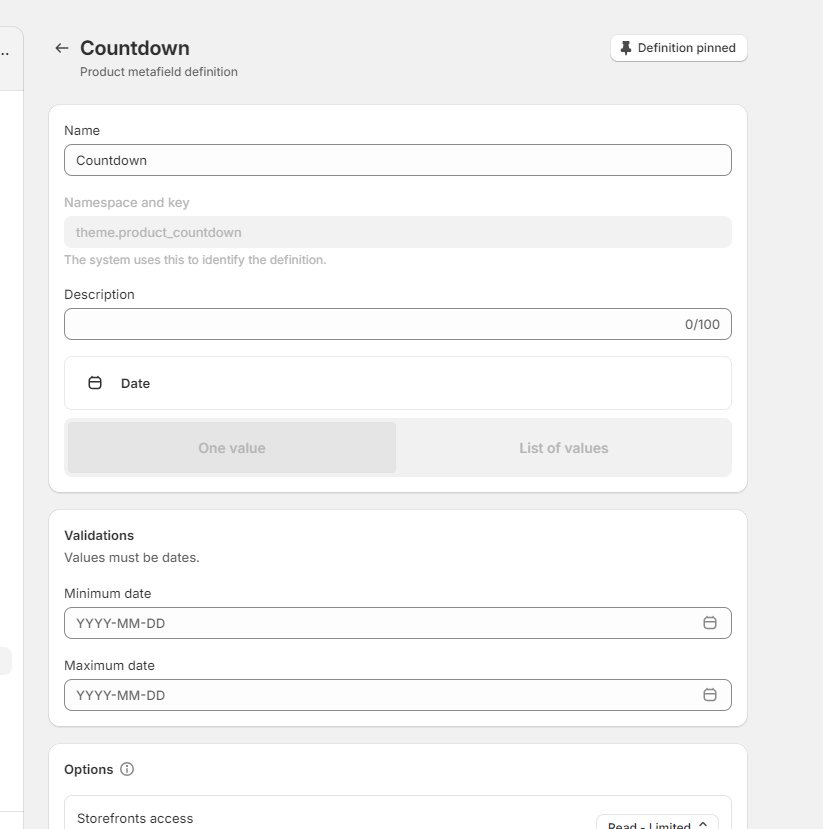Screen dimensions: 823x829
Task: Open the Minimum date calendar picker icon
Action: pyautogui.click(x=710, y=623)
